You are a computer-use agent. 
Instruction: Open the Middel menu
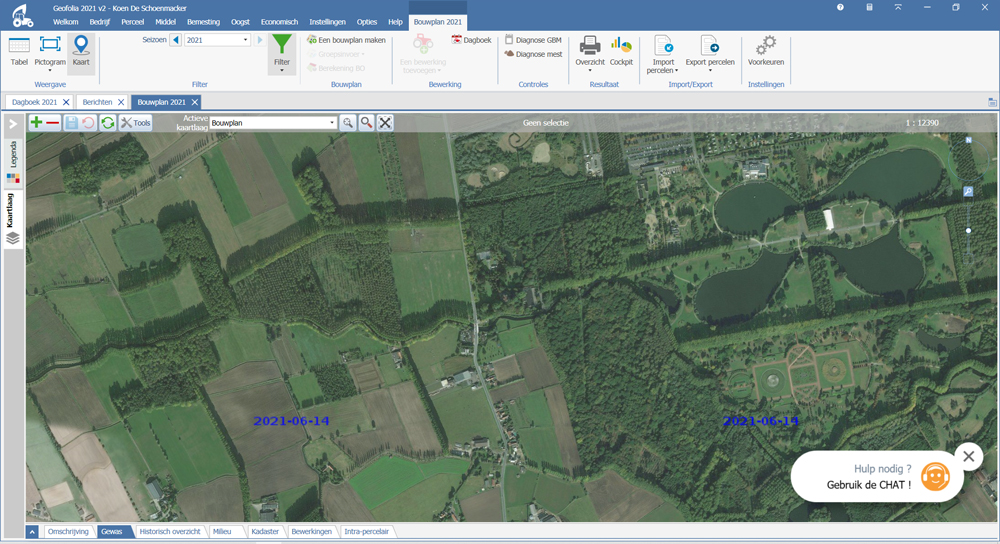pos(165,22)
